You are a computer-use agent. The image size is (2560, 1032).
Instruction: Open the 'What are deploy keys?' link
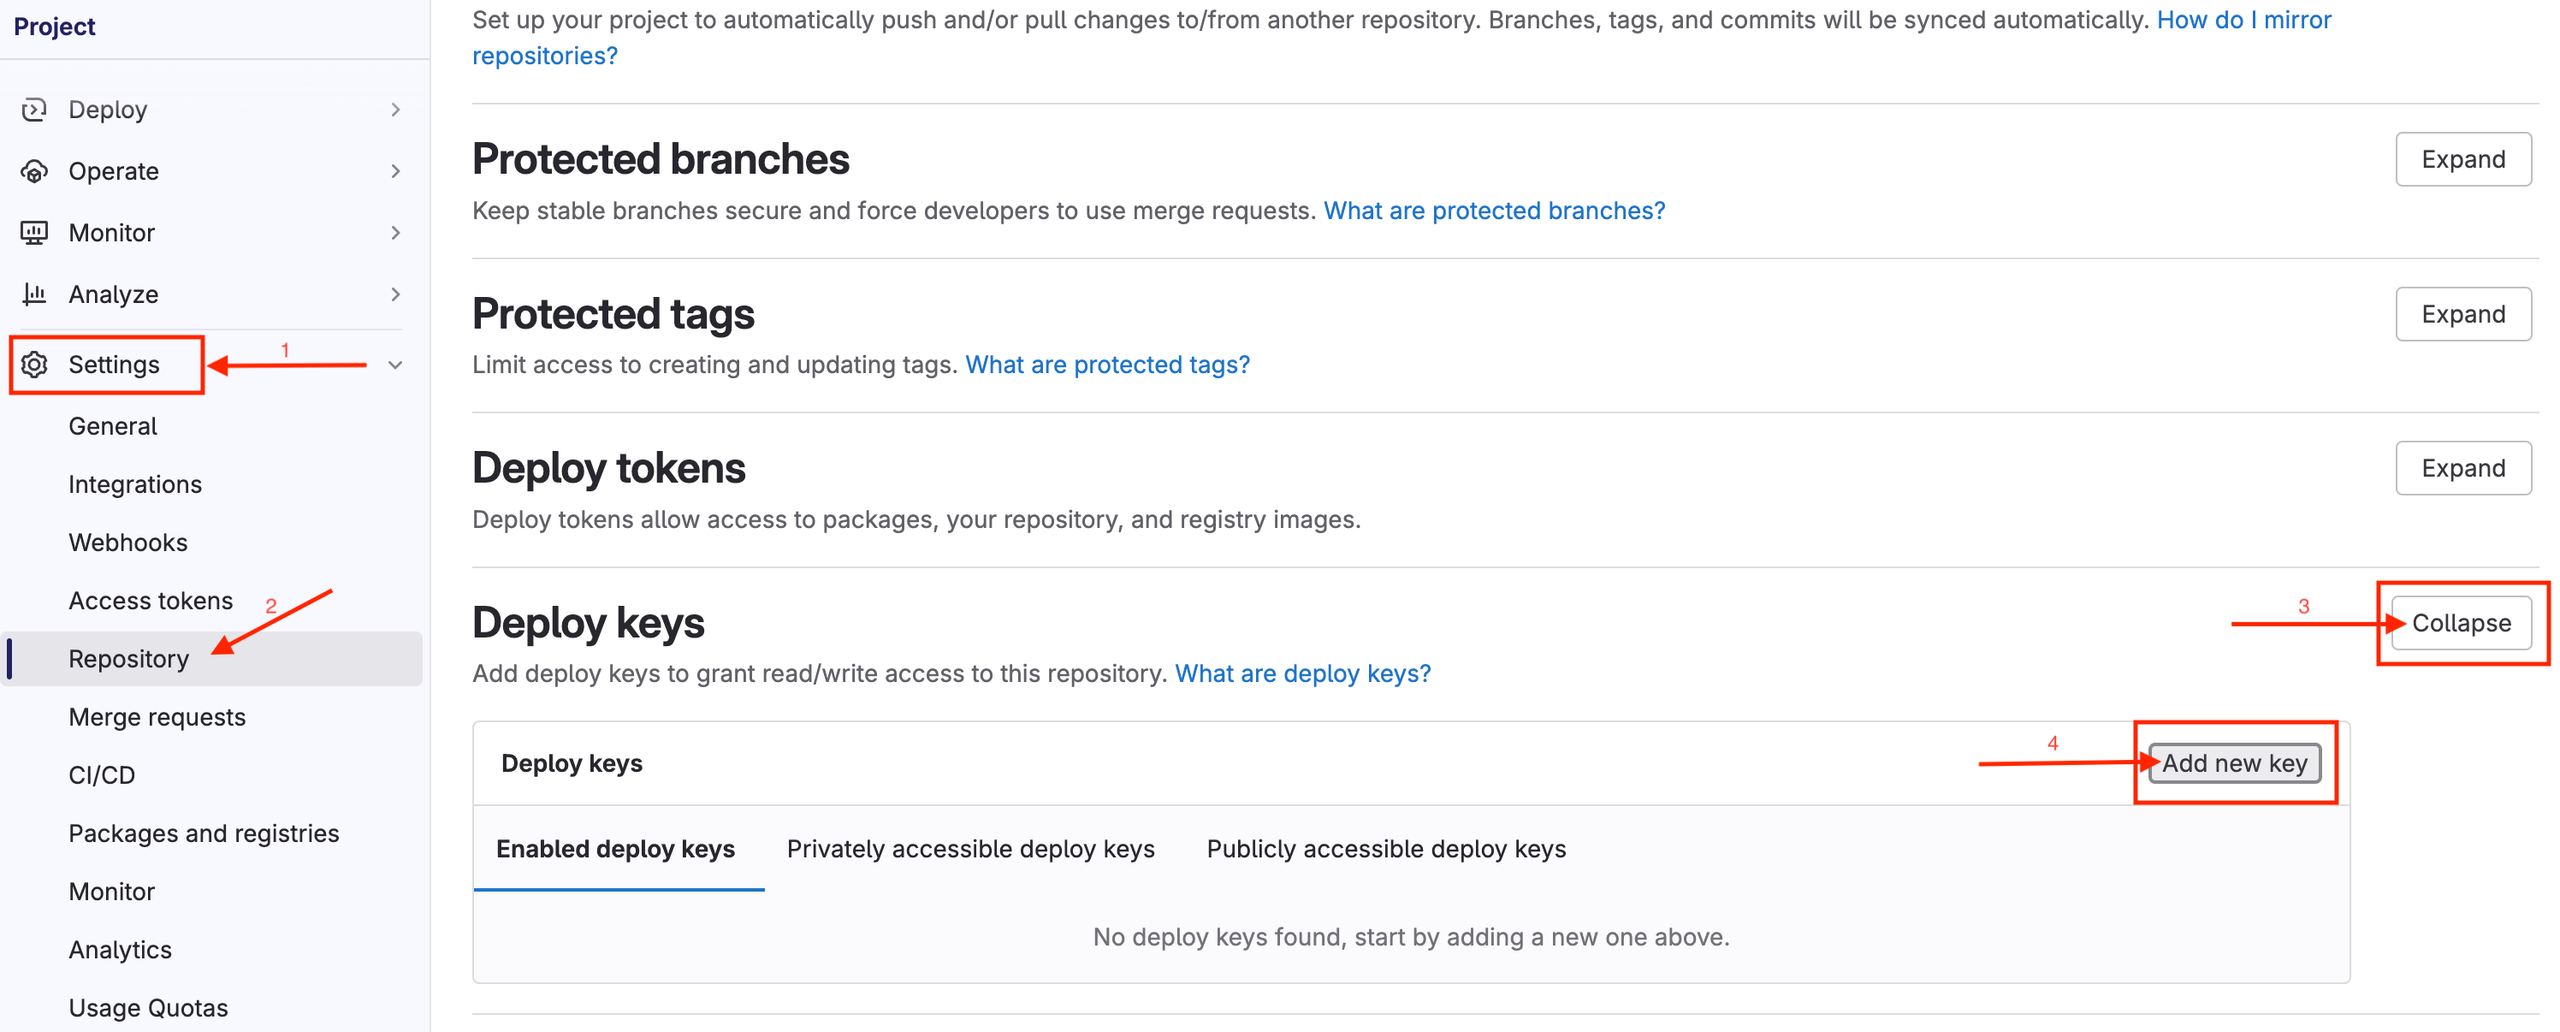1303,673
